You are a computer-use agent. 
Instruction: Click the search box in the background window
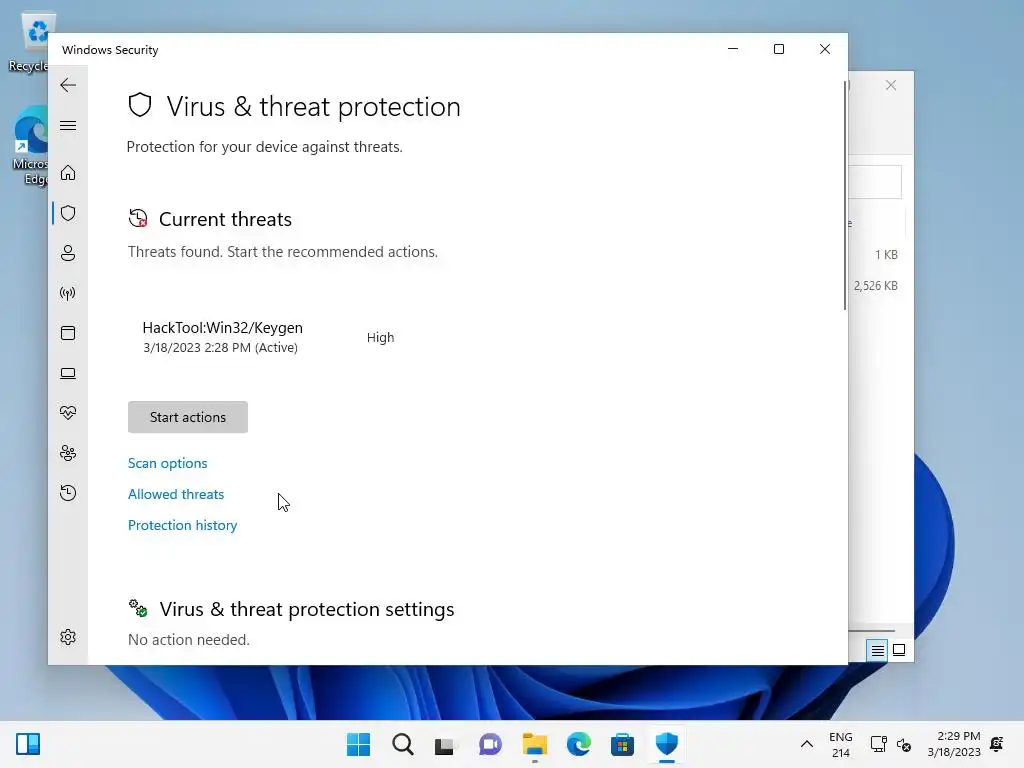pyautogui.click(x=875, y=182)
